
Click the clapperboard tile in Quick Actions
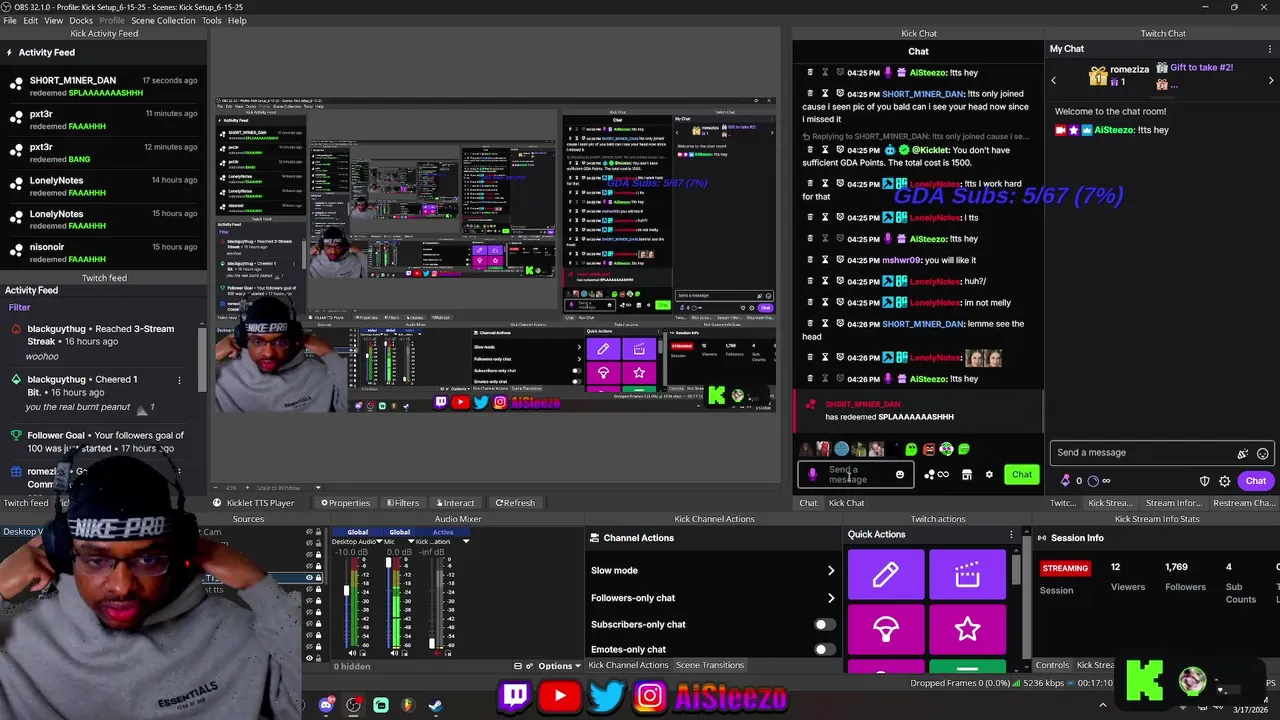967,574
